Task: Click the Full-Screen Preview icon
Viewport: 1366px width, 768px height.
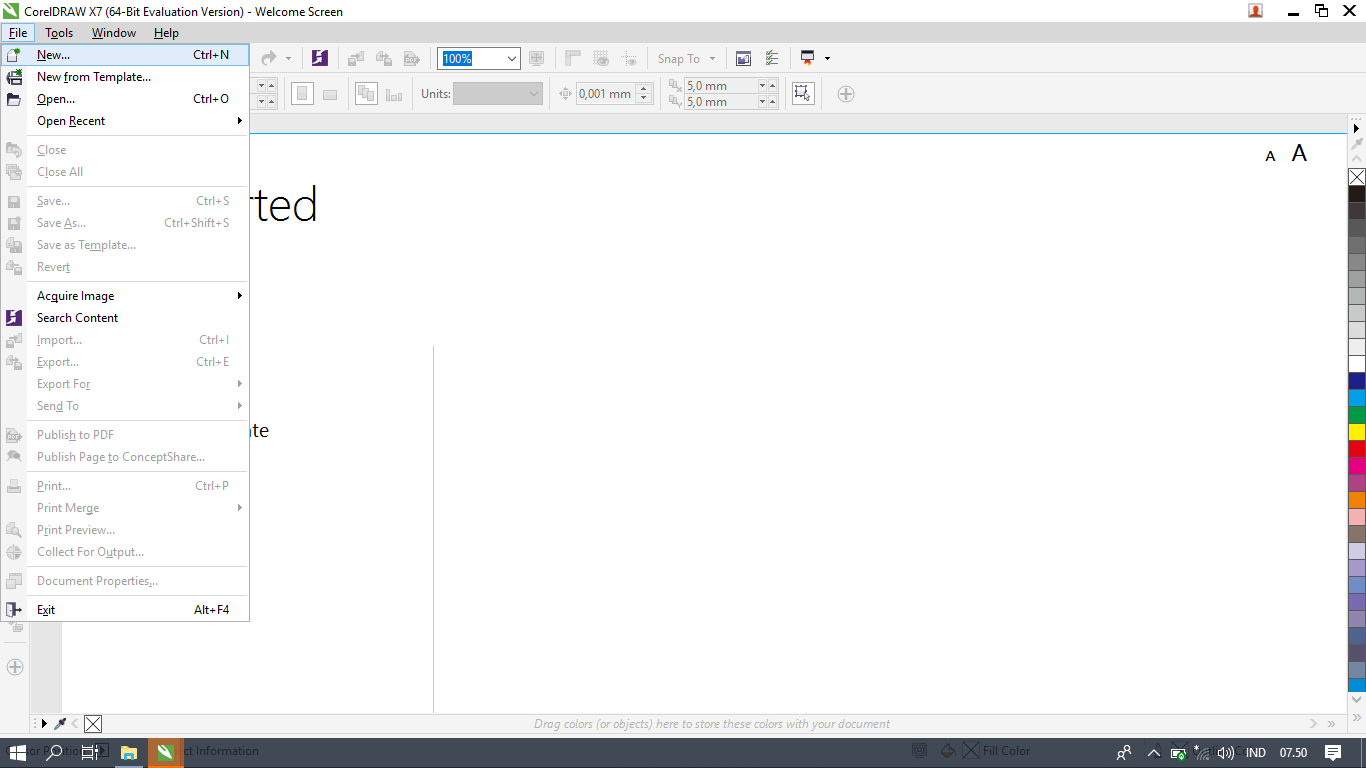Action: (x=536, y=58)
